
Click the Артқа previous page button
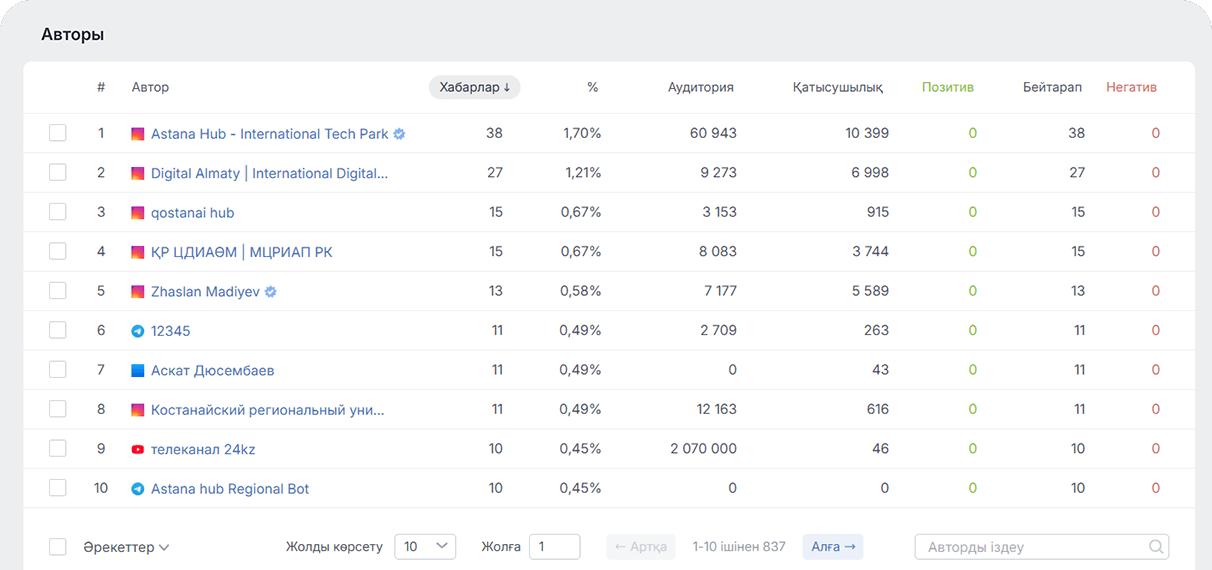641,547
